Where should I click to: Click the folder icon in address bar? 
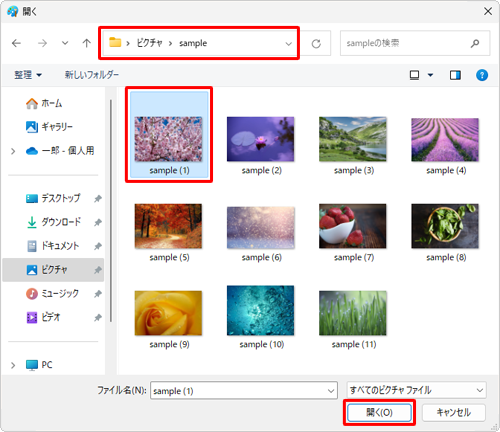[115, 42]
